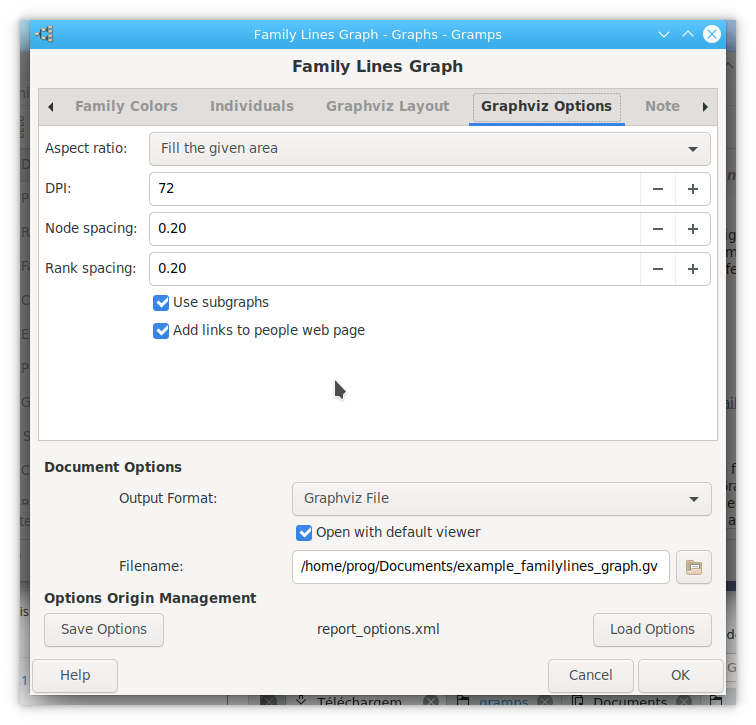The height and width of the screenshot is (725, 756).
Task: Open the Output Format dropdown
Action: [501, 499]
